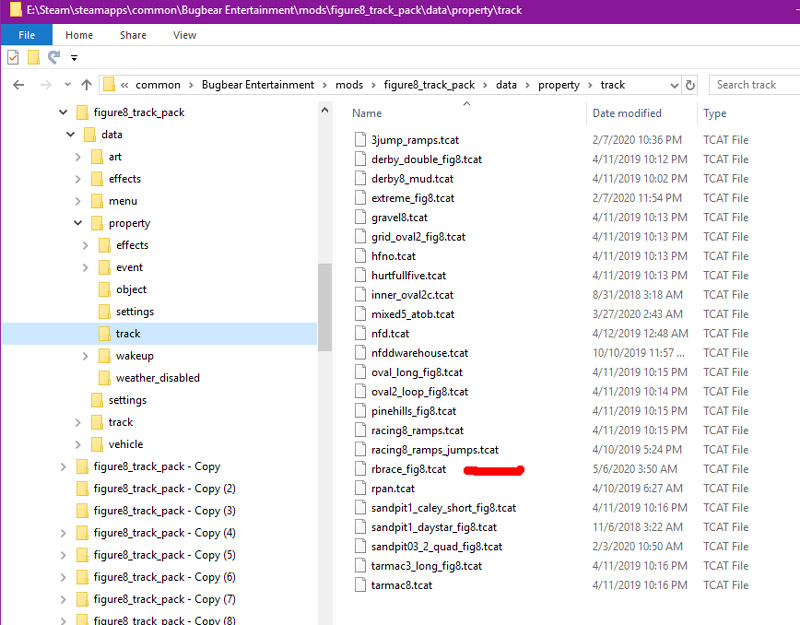800x625 pixels.
Task: Switch to the Share ribbon tab
Action: coord(133,35)
